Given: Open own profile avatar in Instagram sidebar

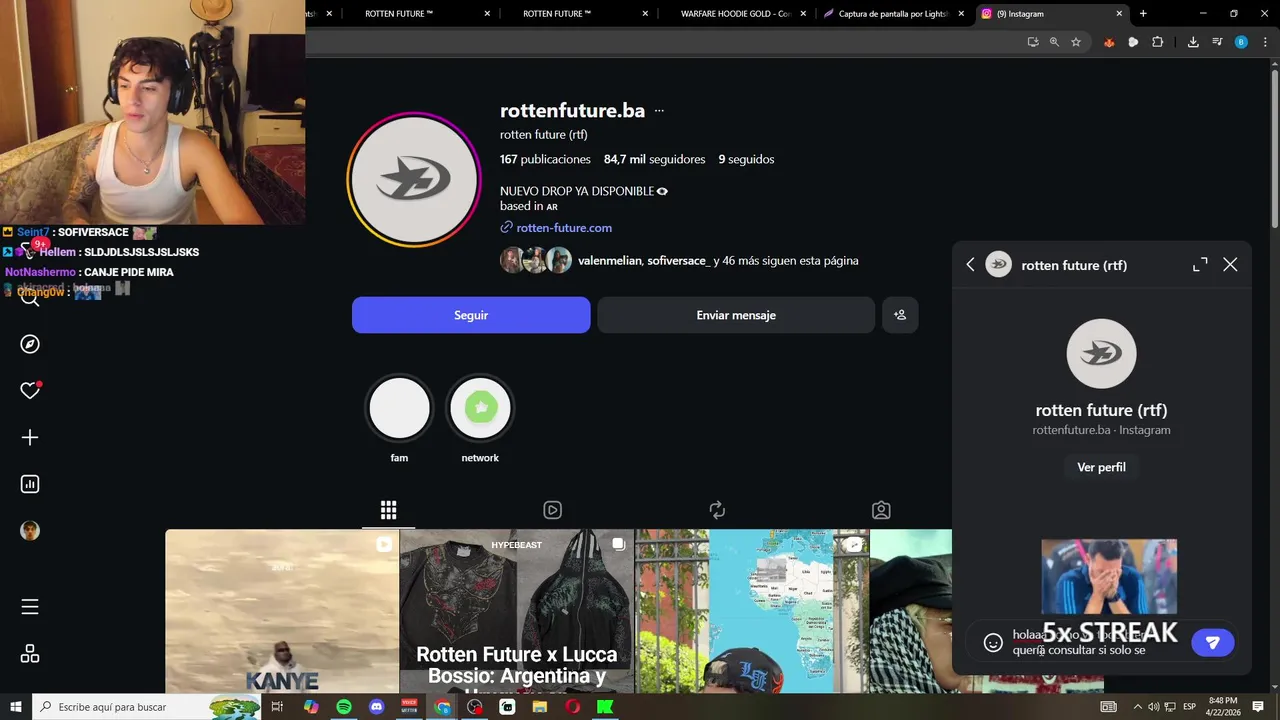Looking at the screenshot, I should pos(30,531).
